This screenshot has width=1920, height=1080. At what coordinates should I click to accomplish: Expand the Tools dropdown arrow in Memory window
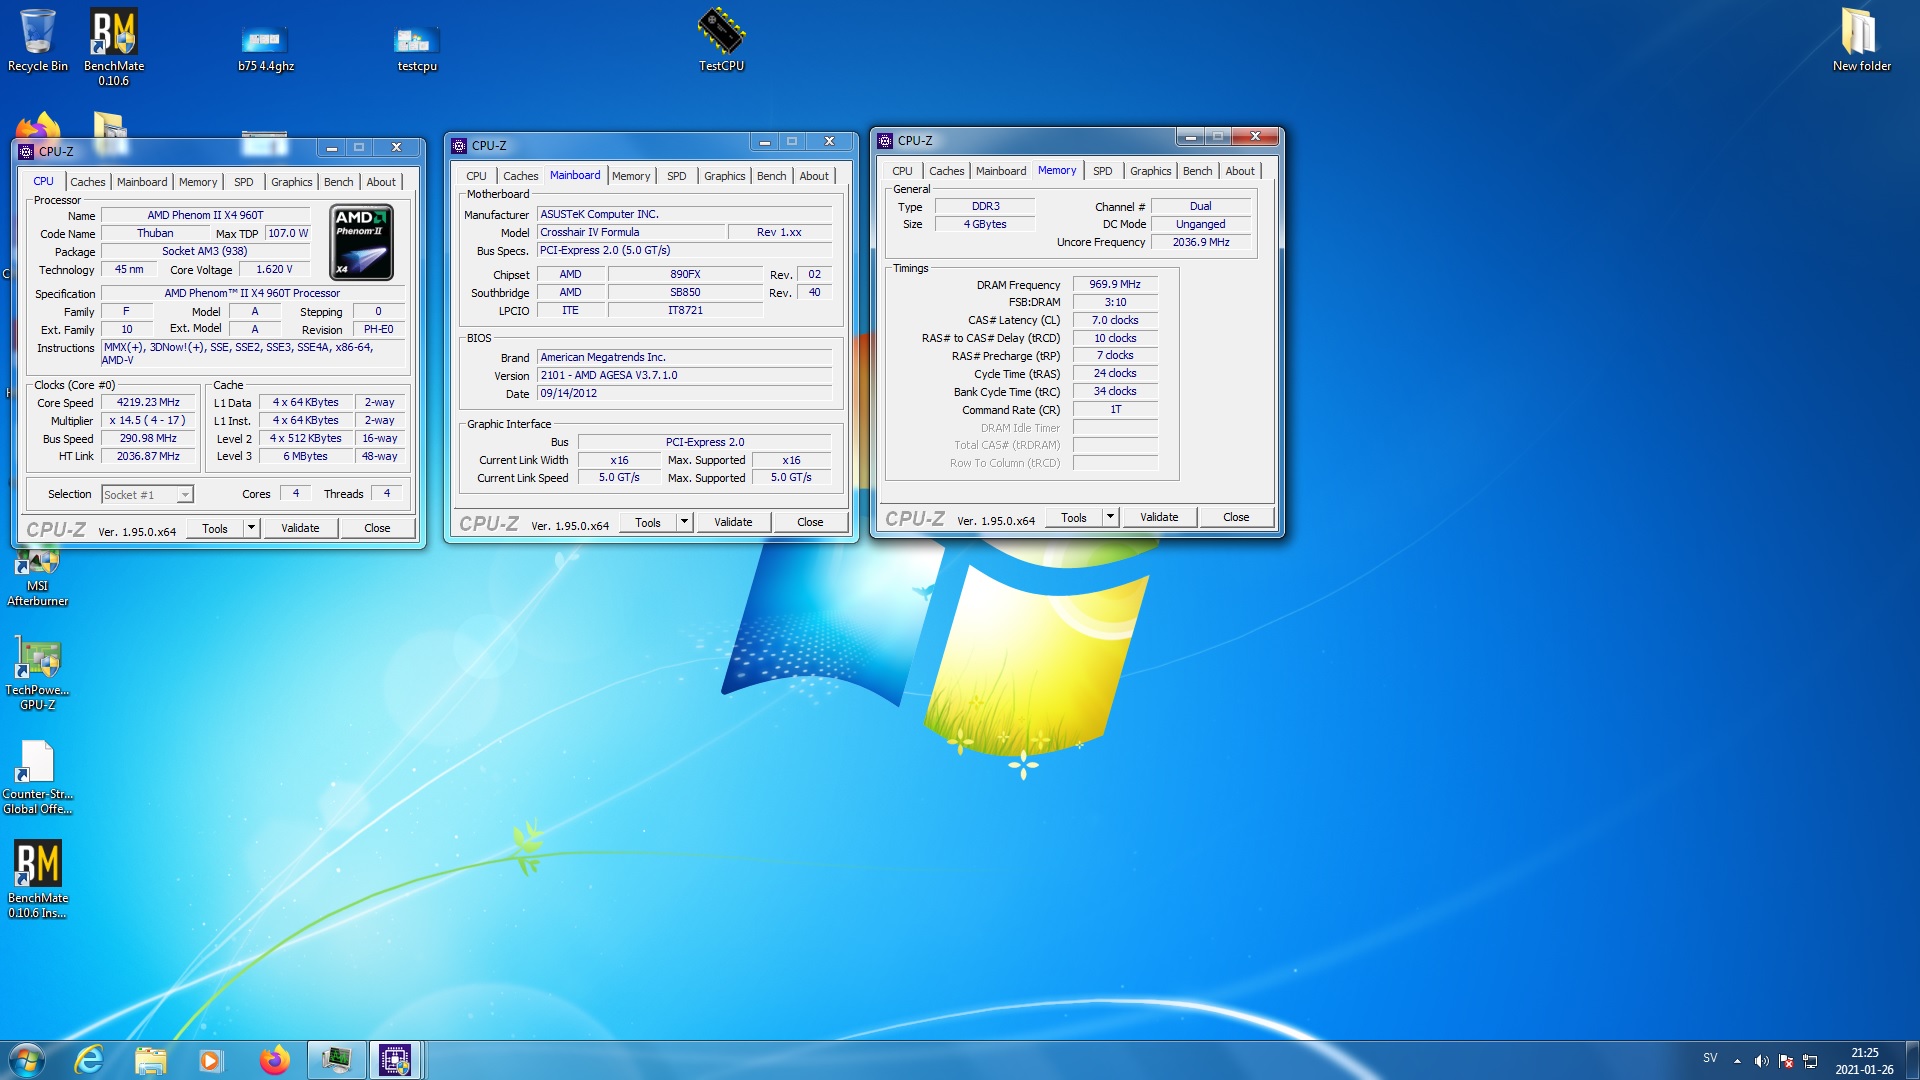1111,517
